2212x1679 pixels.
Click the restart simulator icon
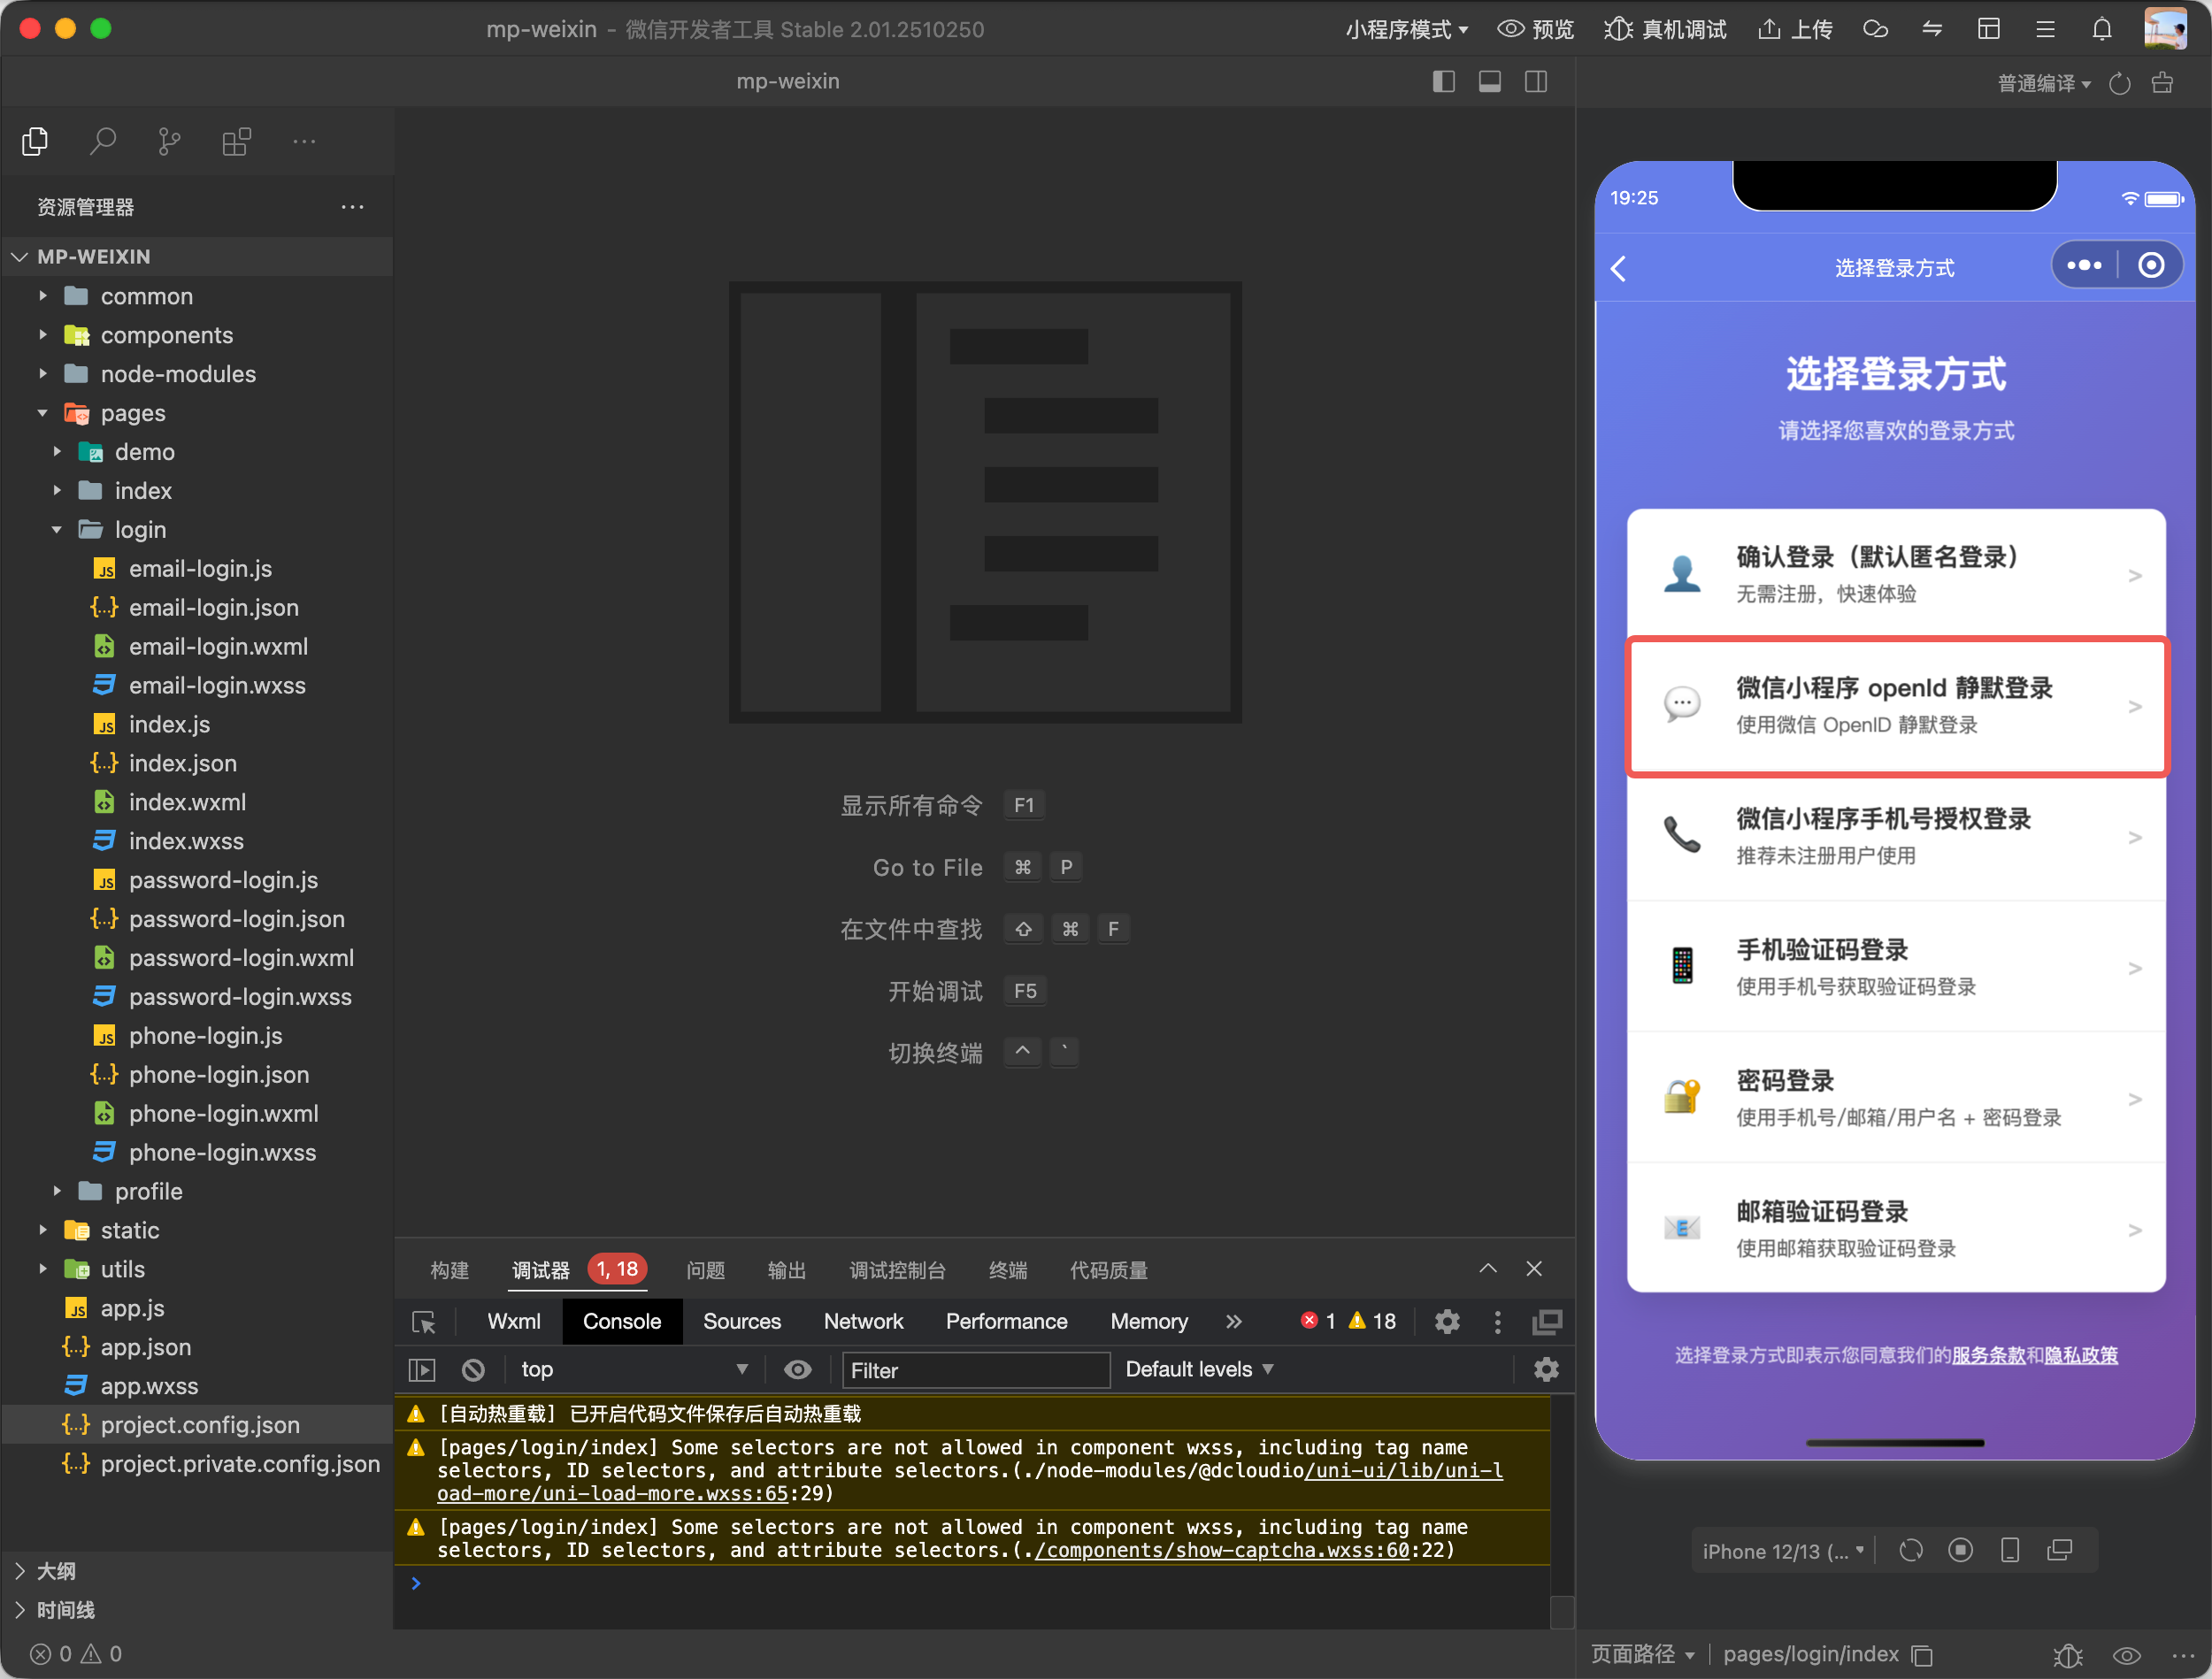pyautogui.click(x=1911, y=1549)
